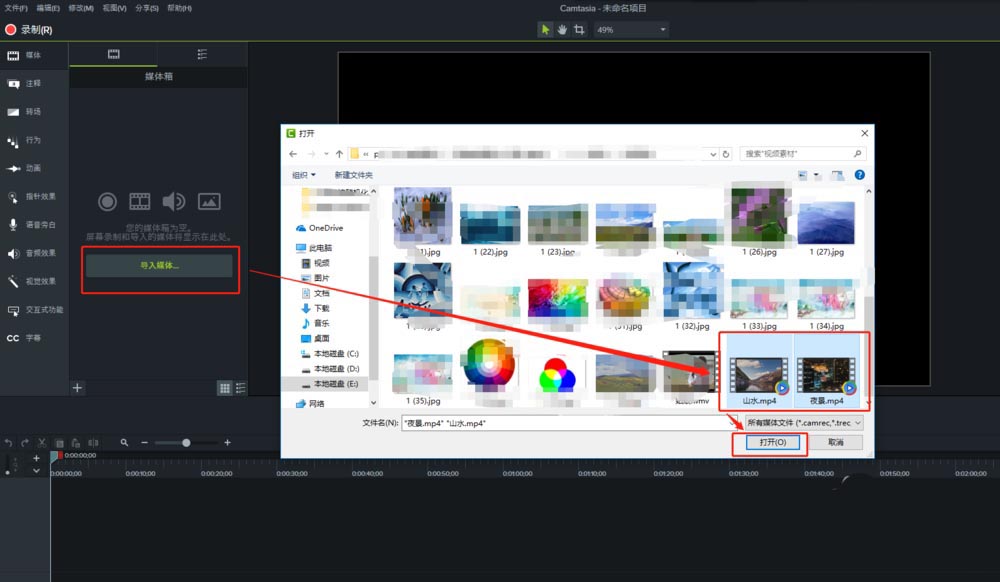Click the undo arrow on timeline toolbar
The image size is (1000, 582).
coord(8,442)
